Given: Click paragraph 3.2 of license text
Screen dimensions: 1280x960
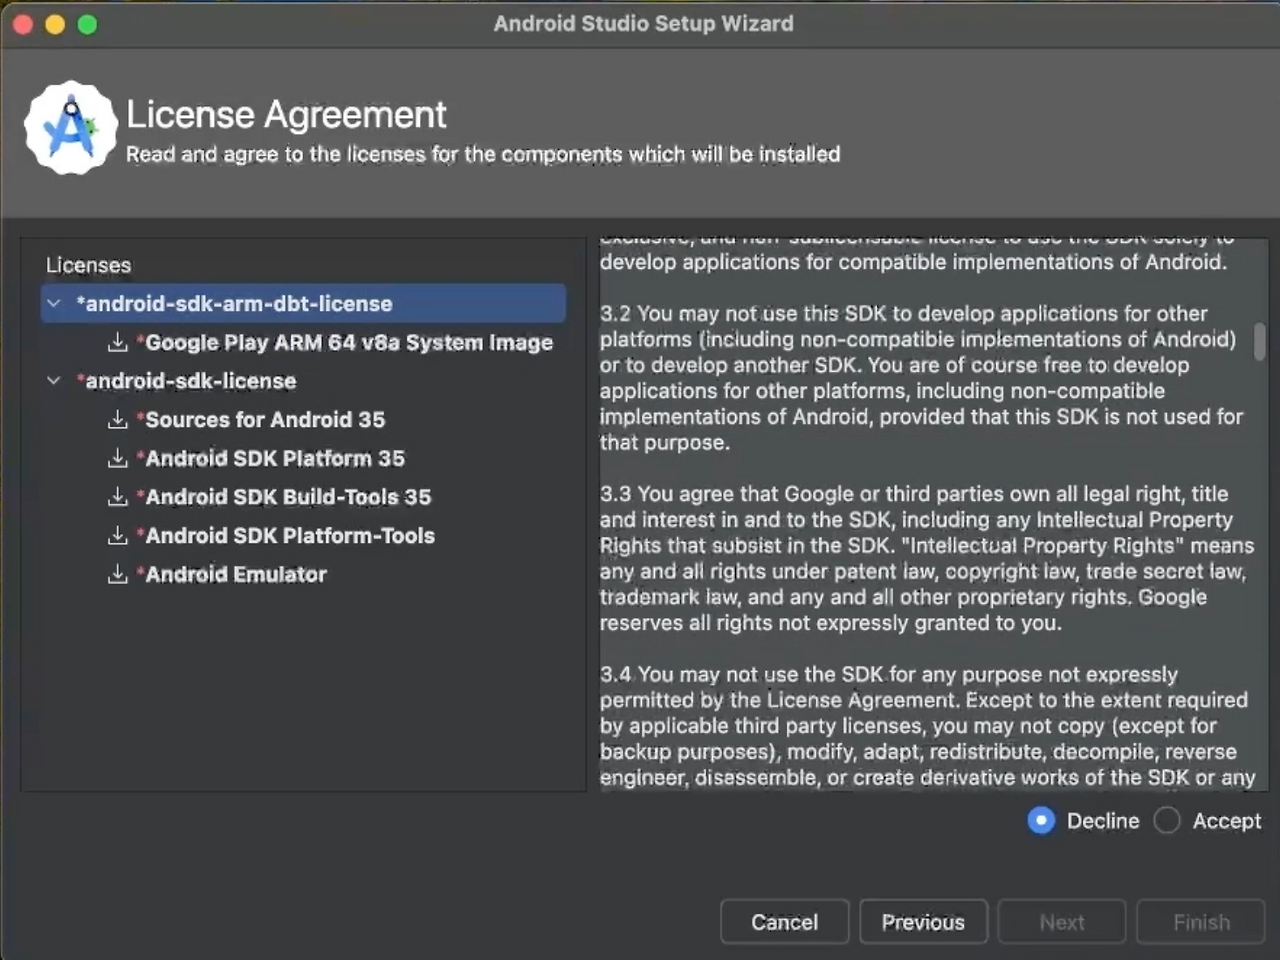Looking at the screenshot, I should pyautogui.click(x=922, y=378).
